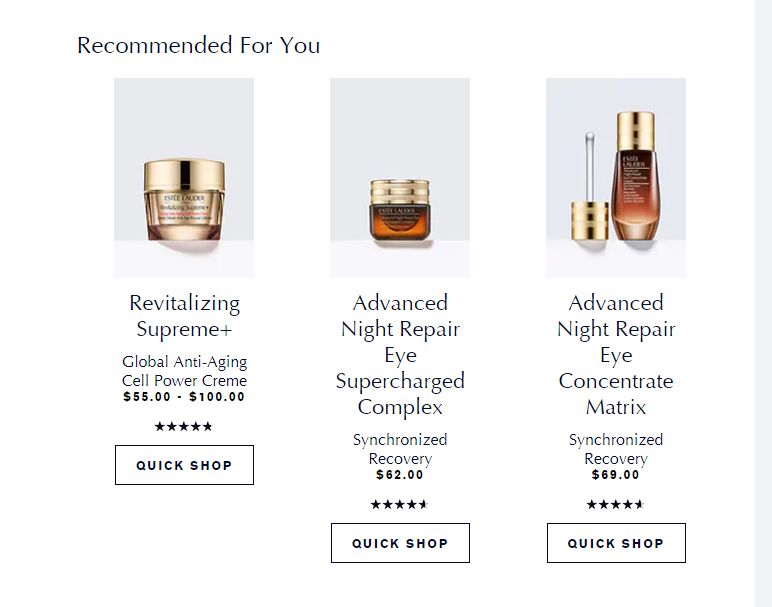Screen dimensions: 772x607
Task: Quick Shop the Eye Supercharged Complex
Action: [x=400, y=543]
